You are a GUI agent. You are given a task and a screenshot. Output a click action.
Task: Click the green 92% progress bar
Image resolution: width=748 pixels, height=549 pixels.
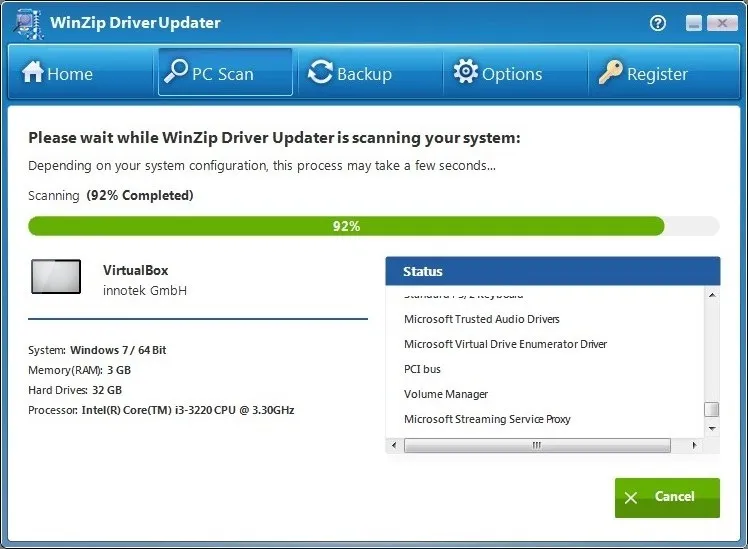point(346,226)
